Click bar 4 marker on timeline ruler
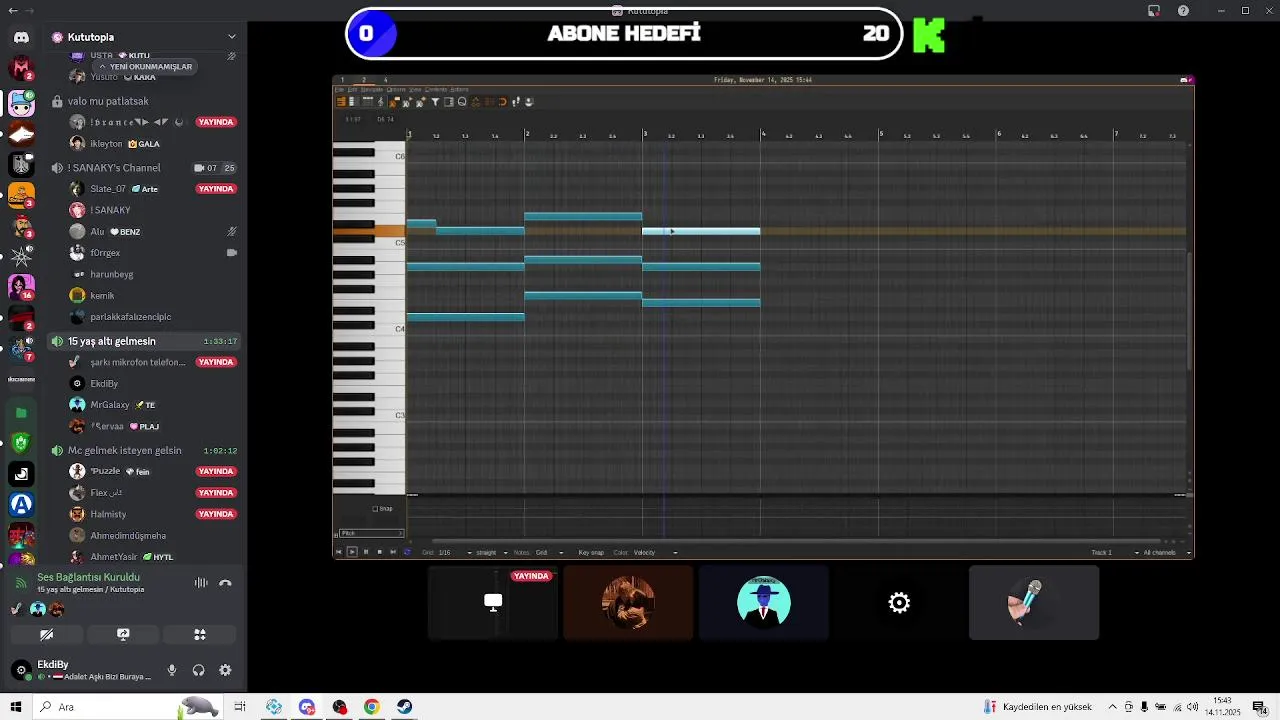Screen dimensions: 1280x720 (763, 134)
